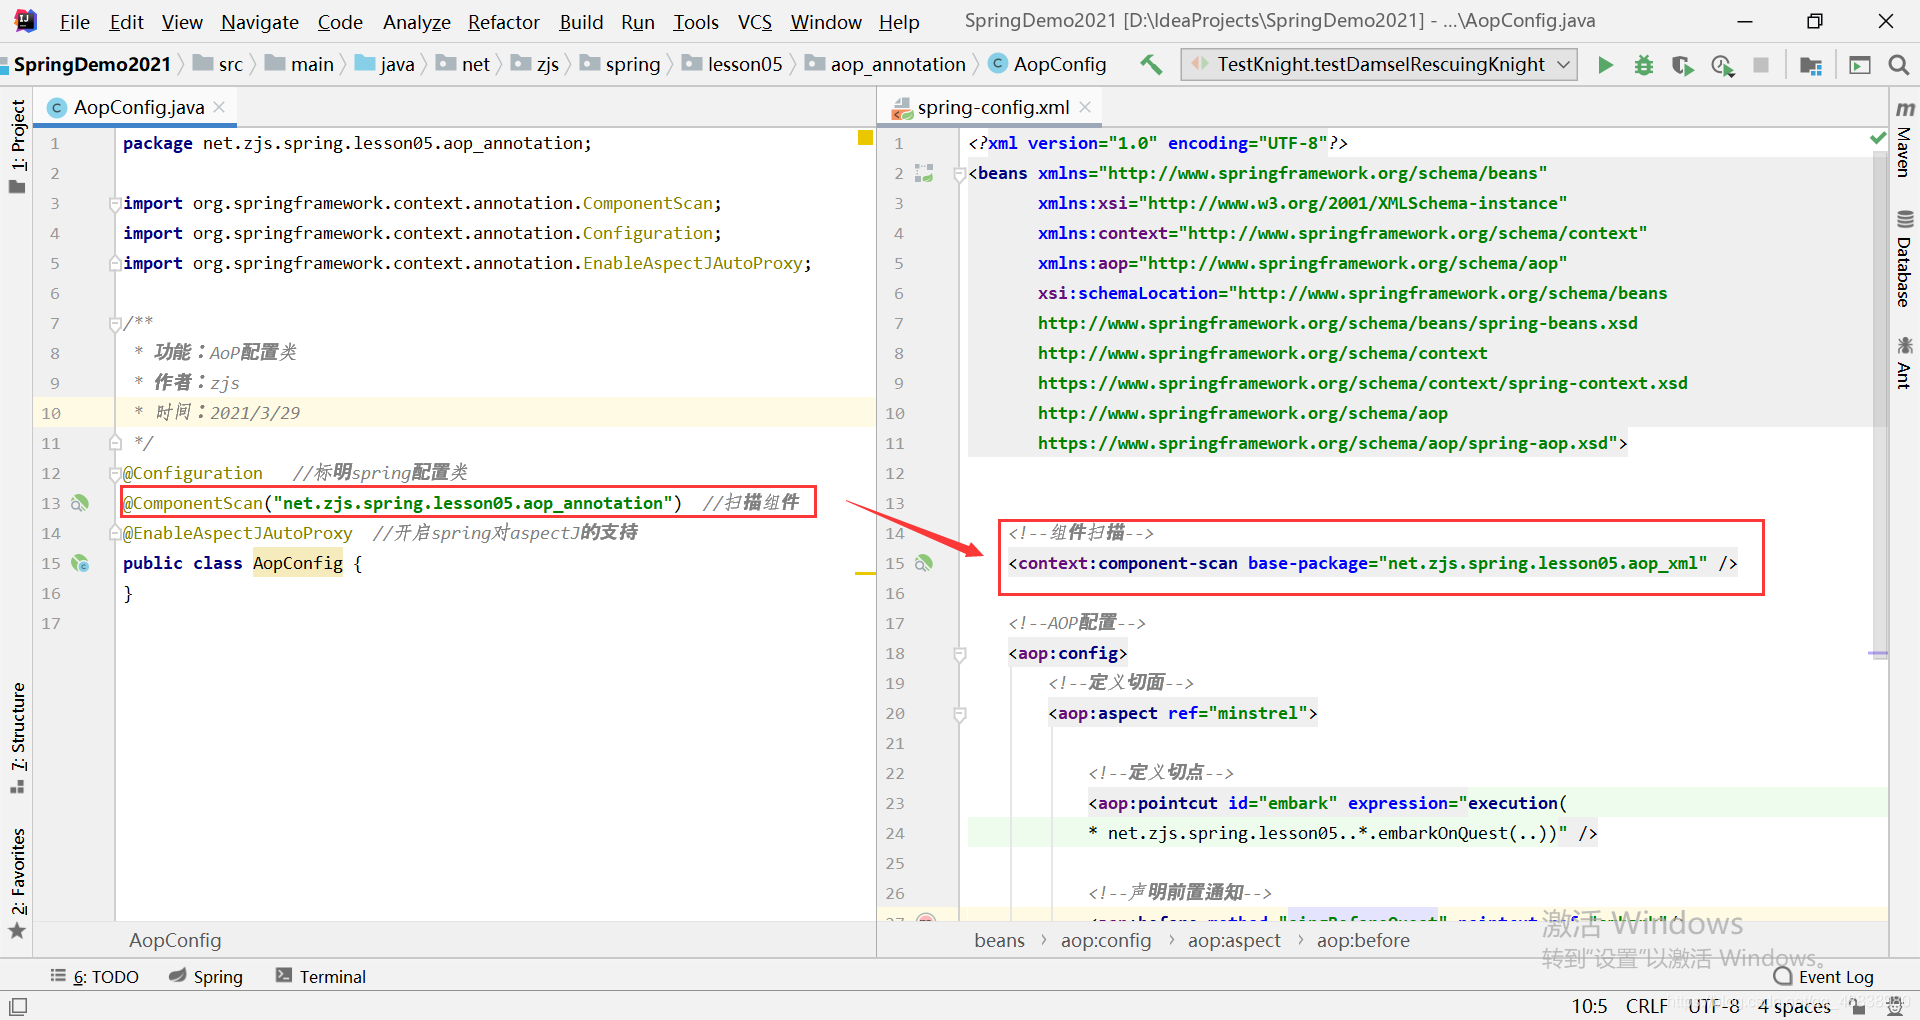Open the Project tool window
1920x1020 pixels.
pyautogui.click(x=17, y=145)
